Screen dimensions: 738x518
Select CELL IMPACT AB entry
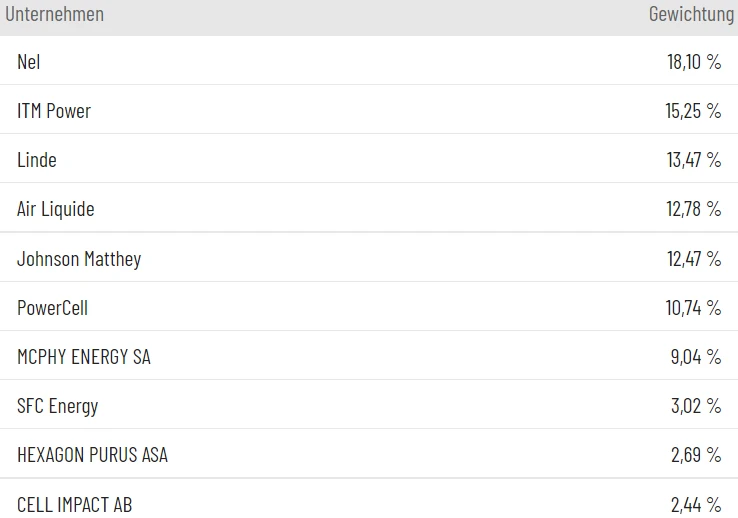pos(75,504)
